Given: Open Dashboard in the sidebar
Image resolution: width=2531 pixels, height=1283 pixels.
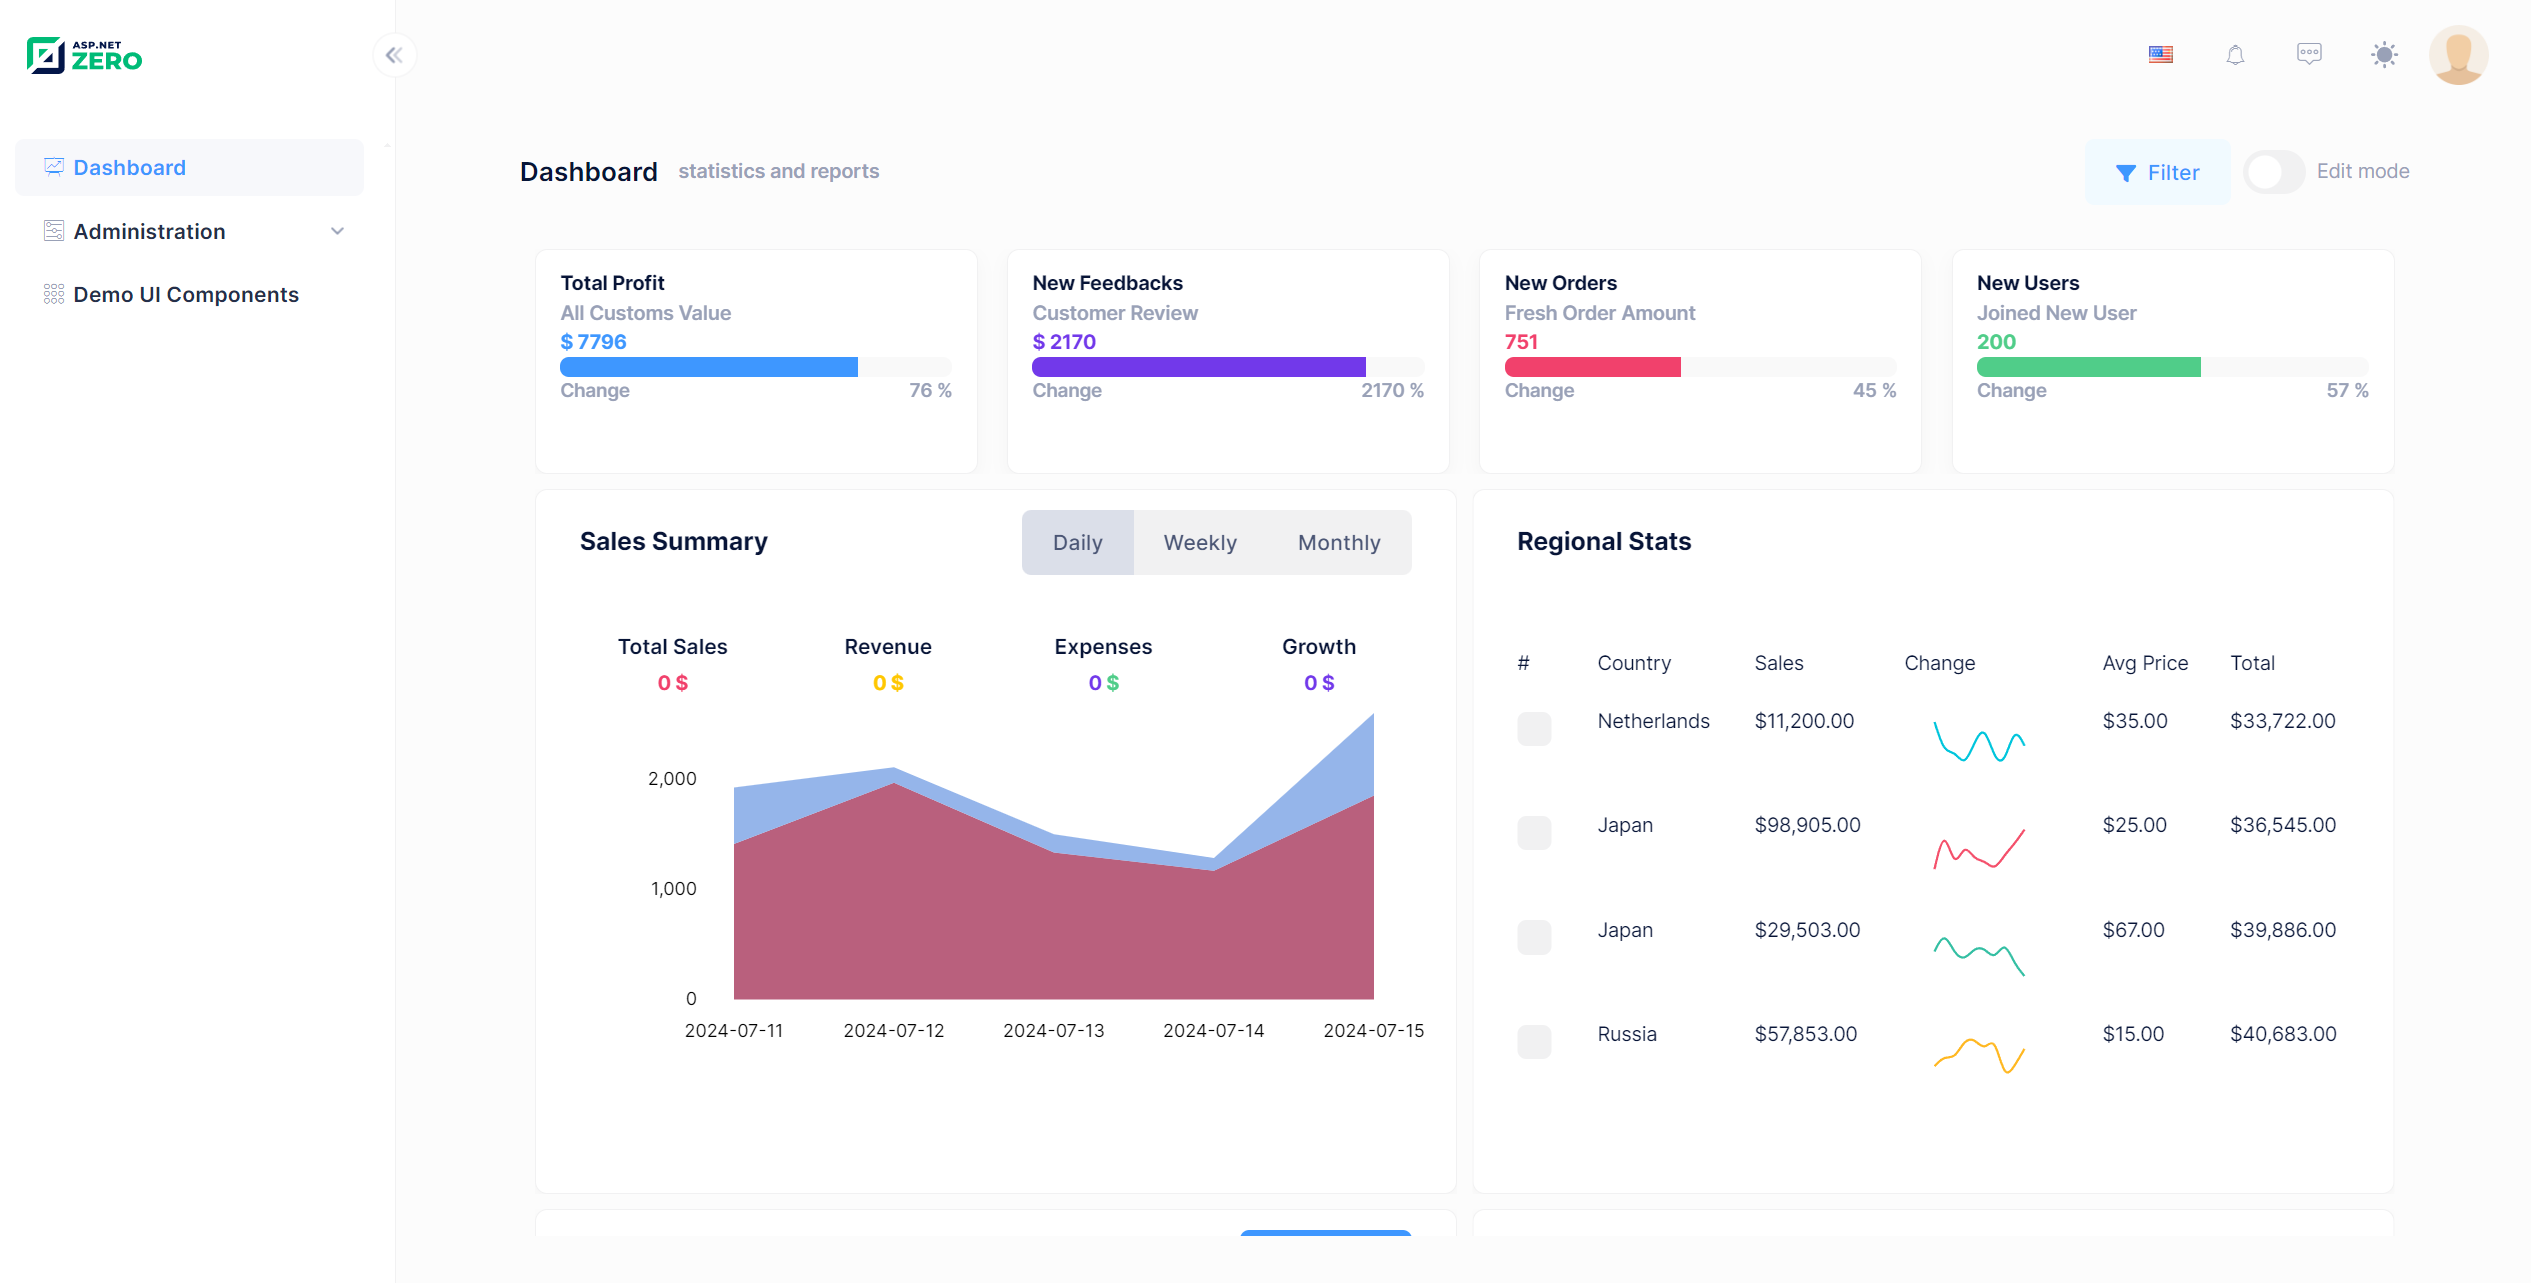Looking at the screenshot, I should click(129, 168).
